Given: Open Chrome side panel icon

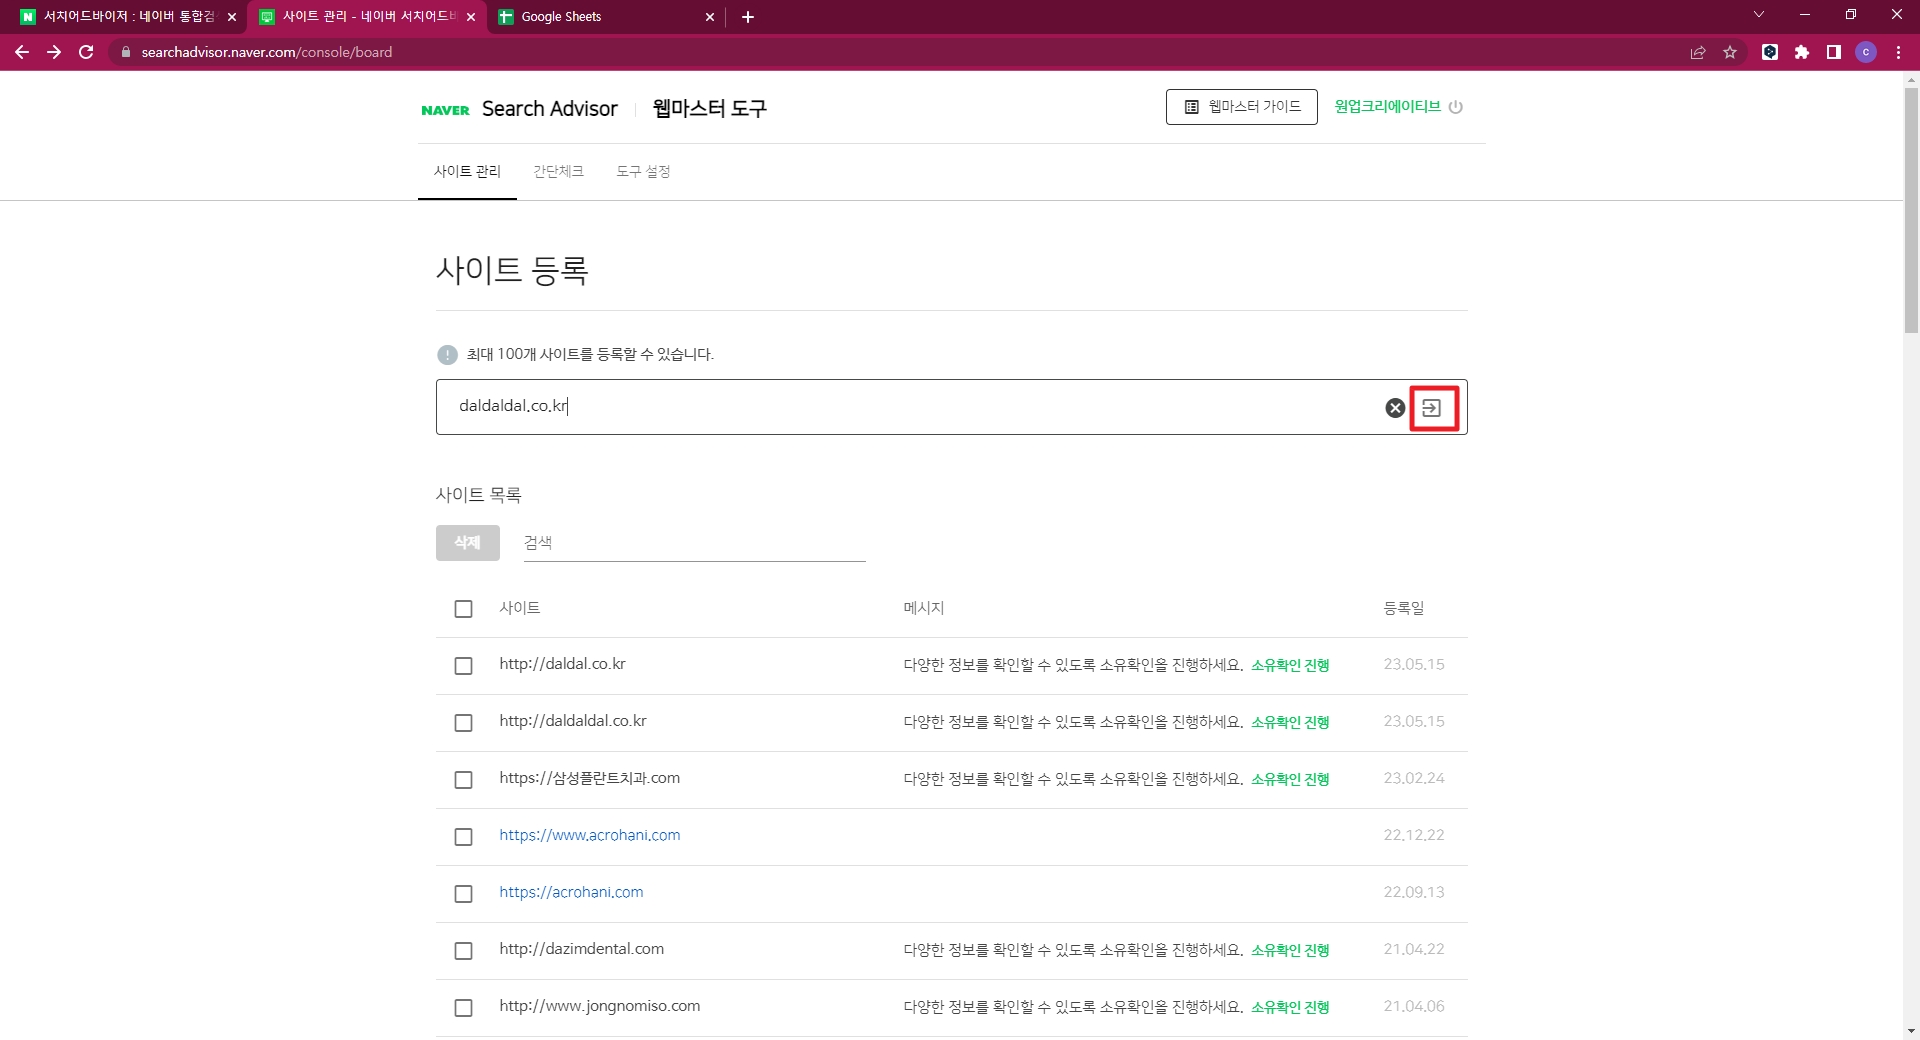Looking at the screenshot, I should 1834,52.
